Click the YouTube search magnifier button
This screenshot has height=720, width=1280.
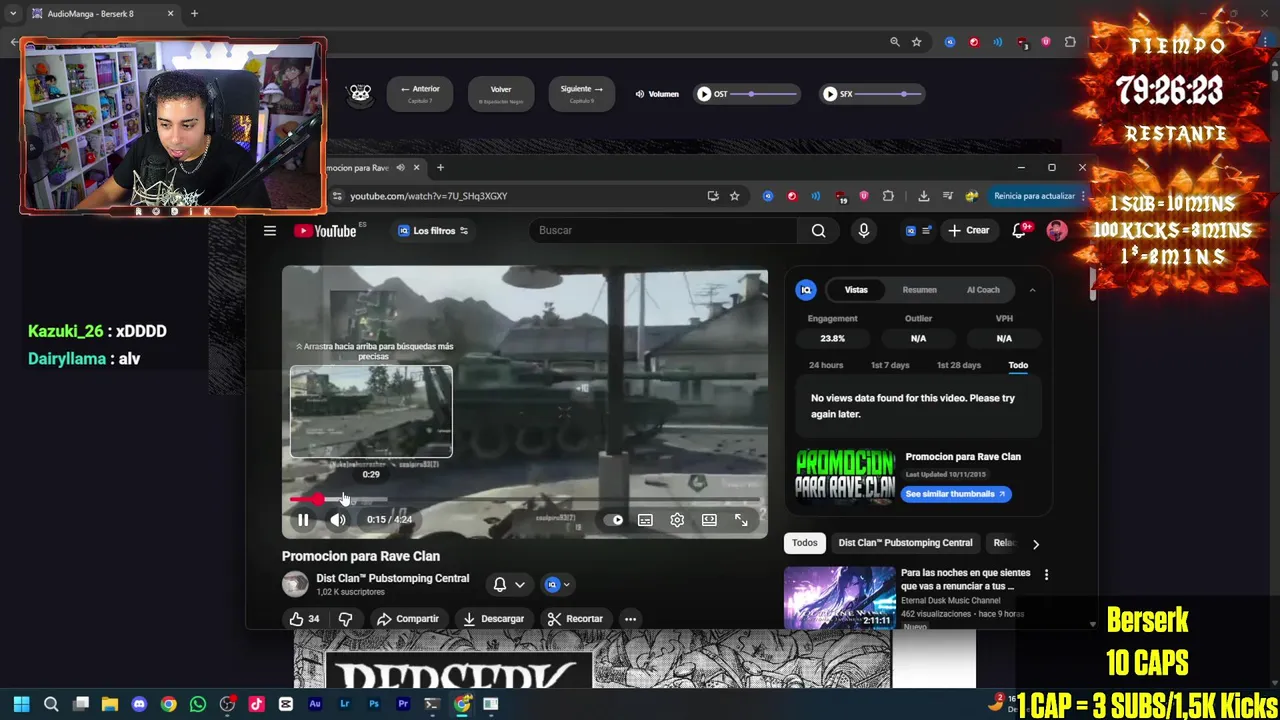pos(818,230)
